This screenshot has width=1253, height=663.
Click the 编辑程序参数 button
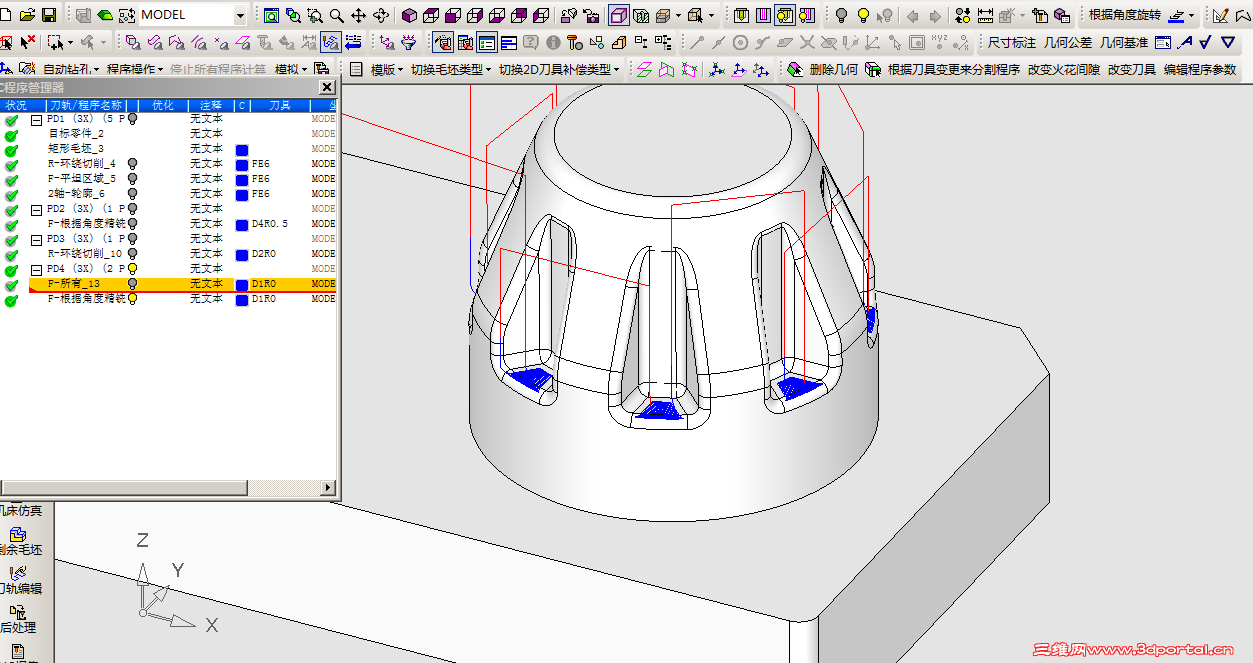pos(1199,69)
